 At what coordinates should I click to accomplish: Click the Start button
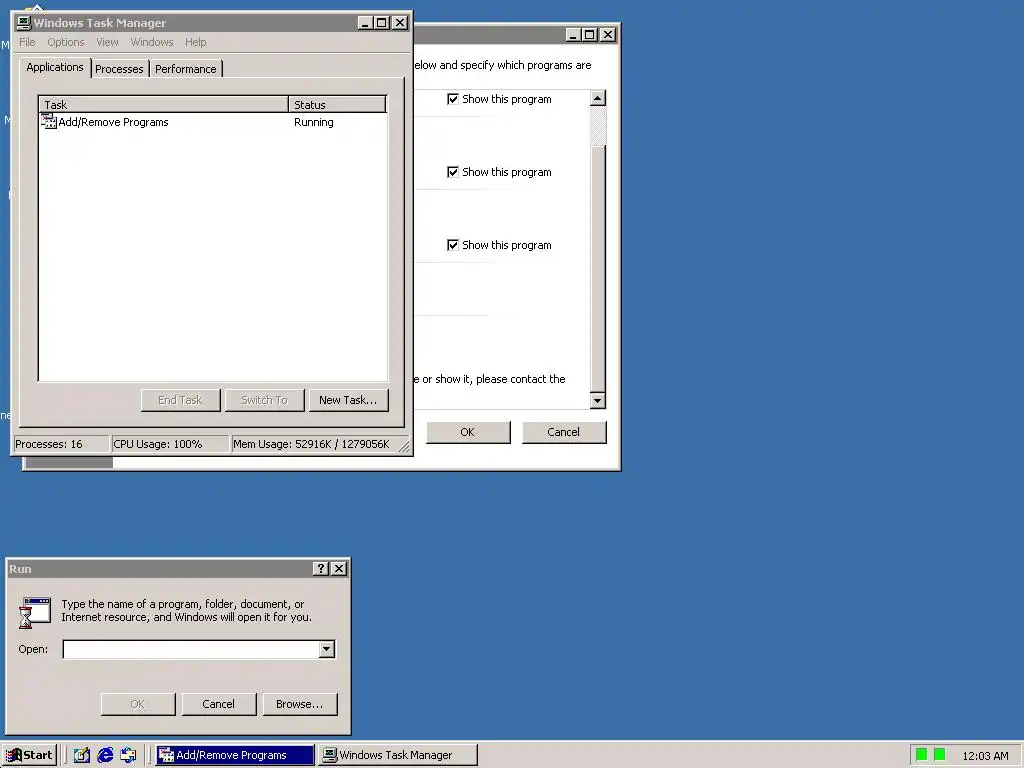(30, 755)
